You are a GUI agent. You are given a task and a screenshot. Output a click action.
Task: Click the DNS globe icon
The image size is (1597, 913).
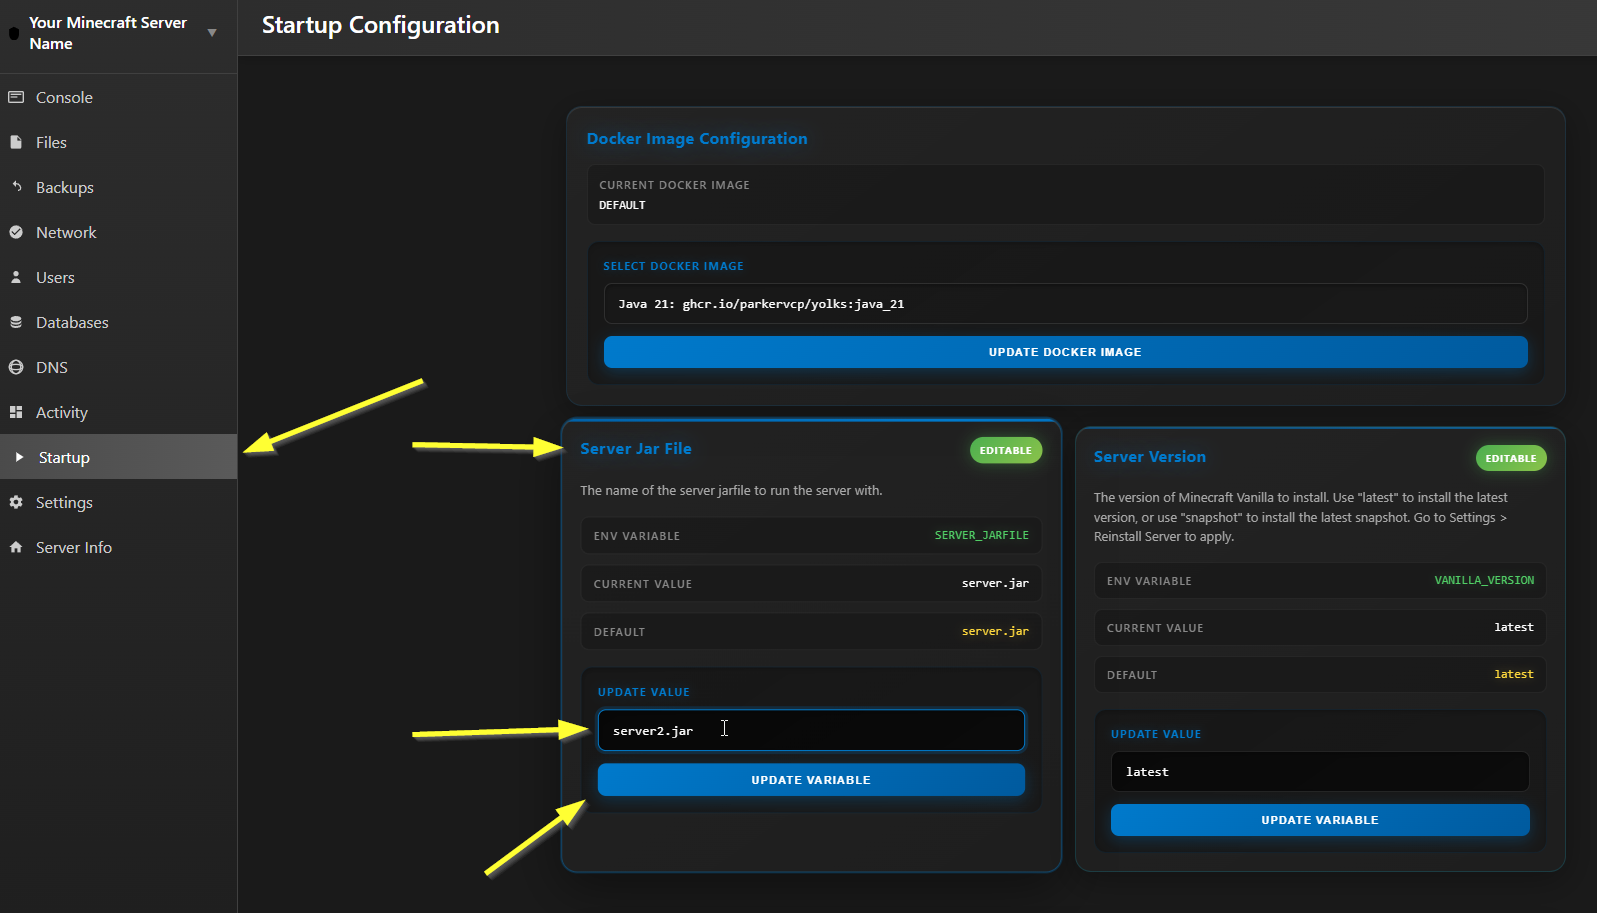[16, 367]
